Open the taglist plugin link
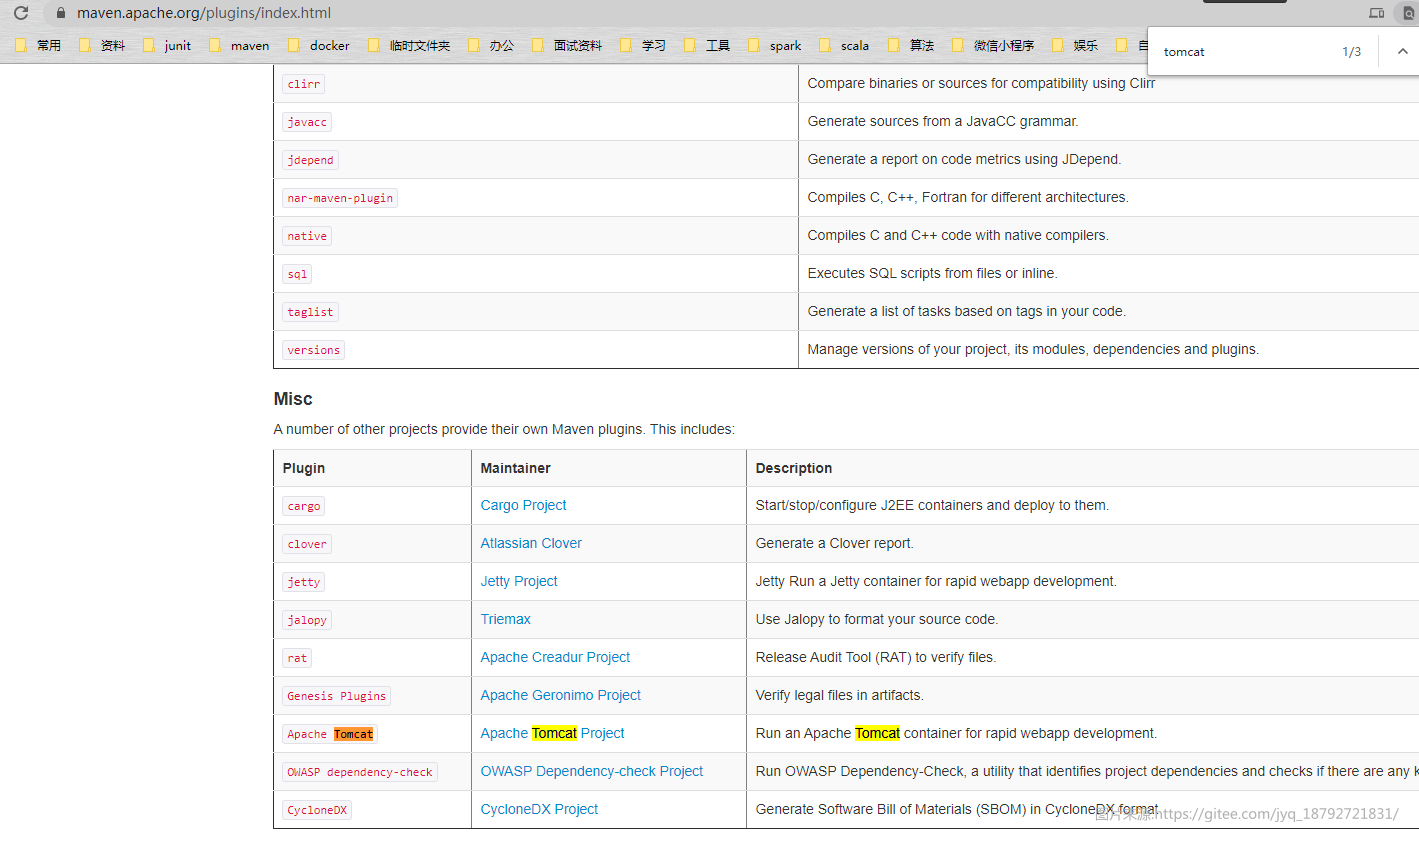Viewport: 1419px width, 842px height. (x=311, y=312)
